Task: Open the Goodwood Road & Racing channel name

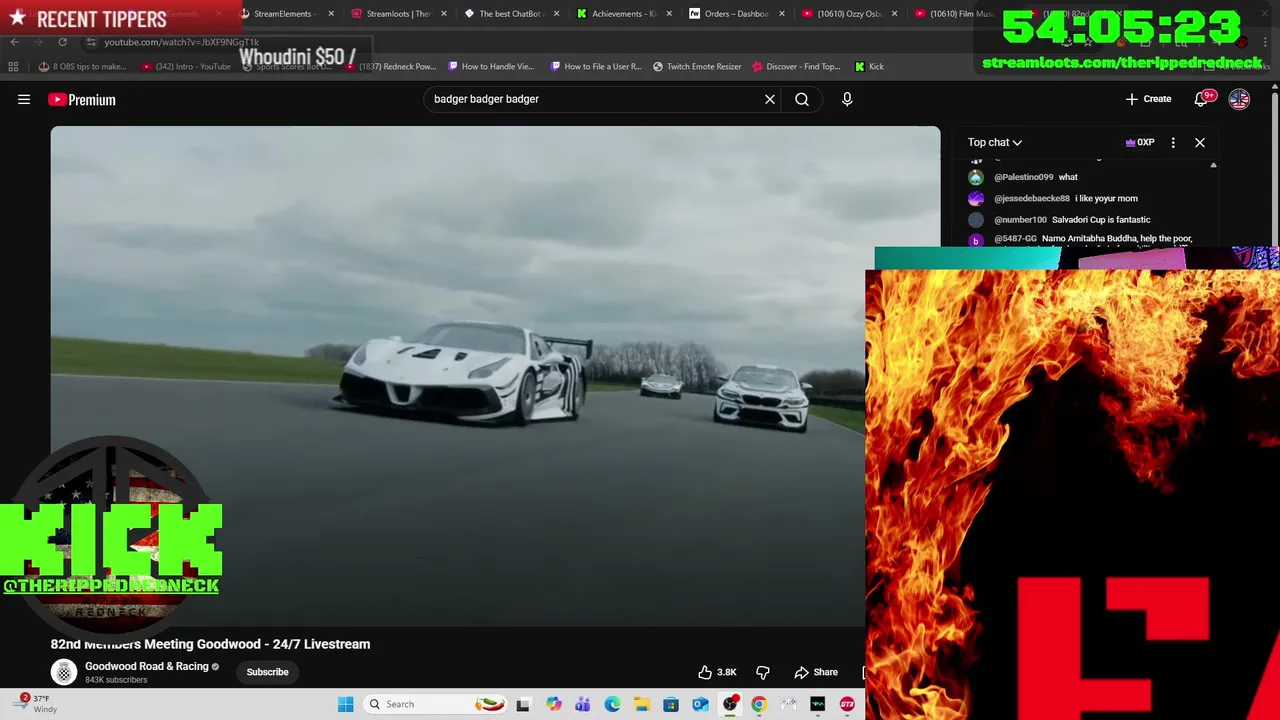Action: pyautogui.click(x=147, y=666)
